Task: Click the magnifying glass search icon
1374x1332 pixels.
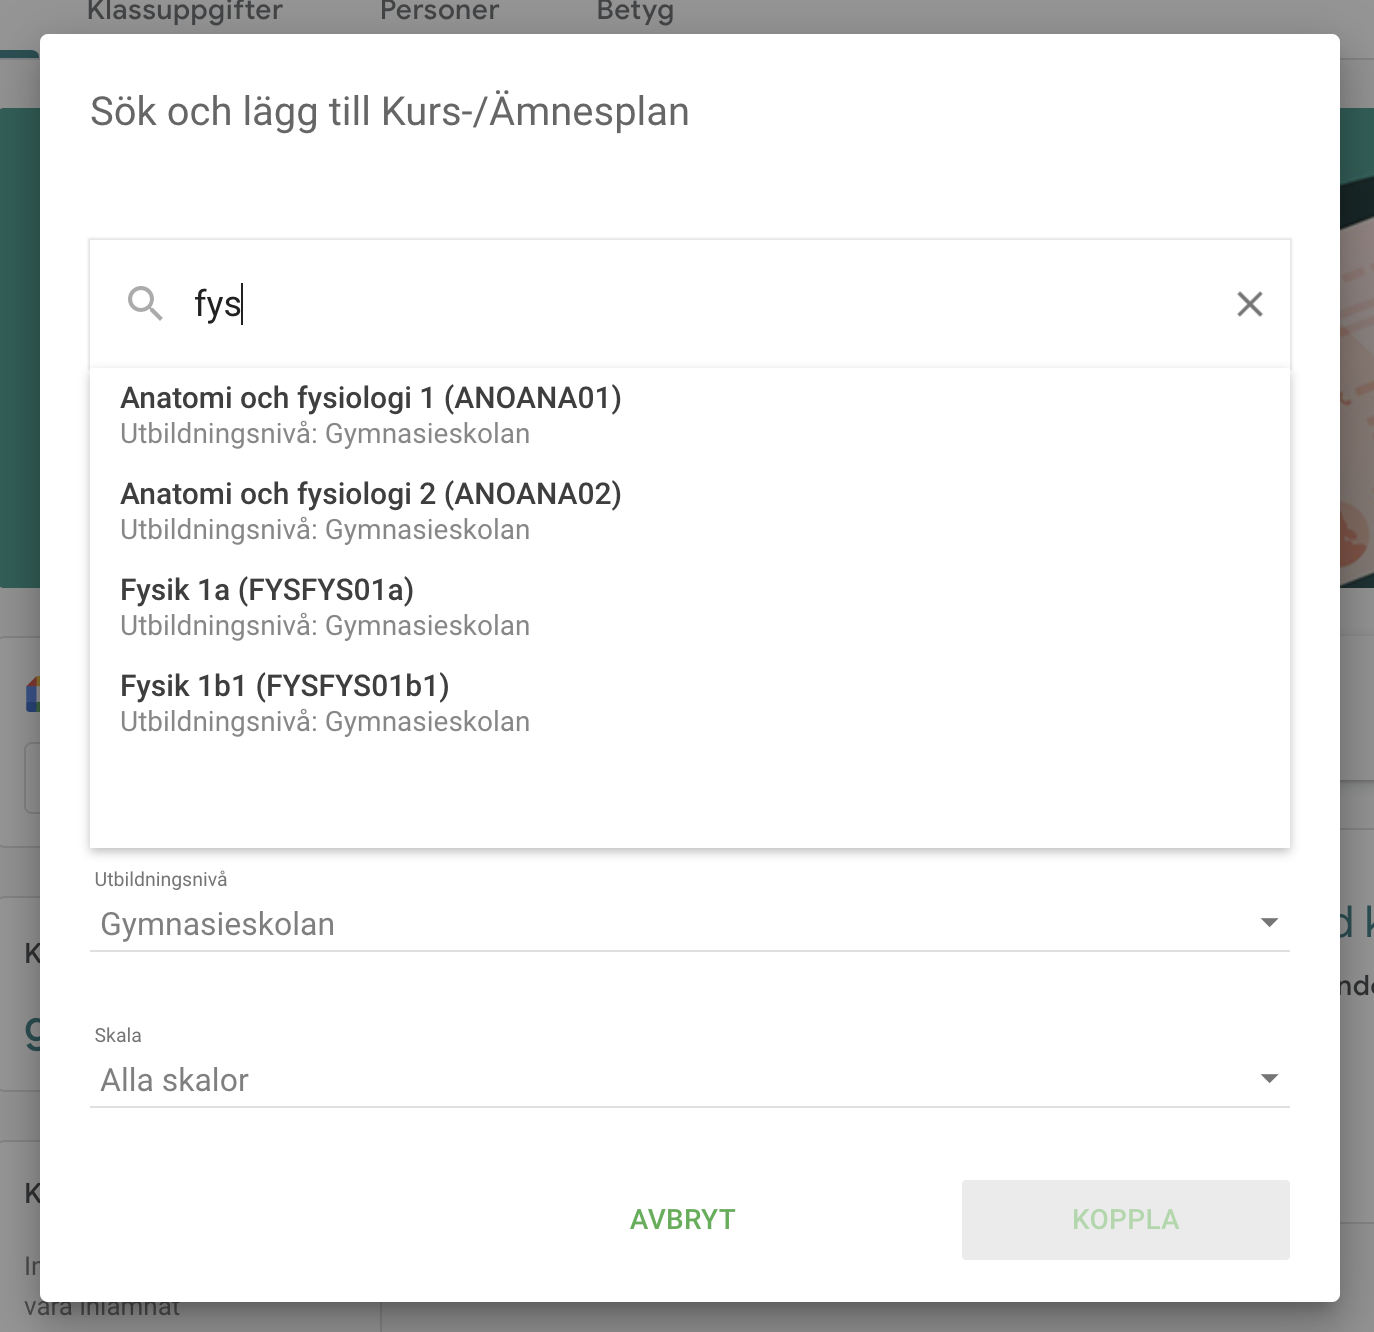Action: click(145, 303)
